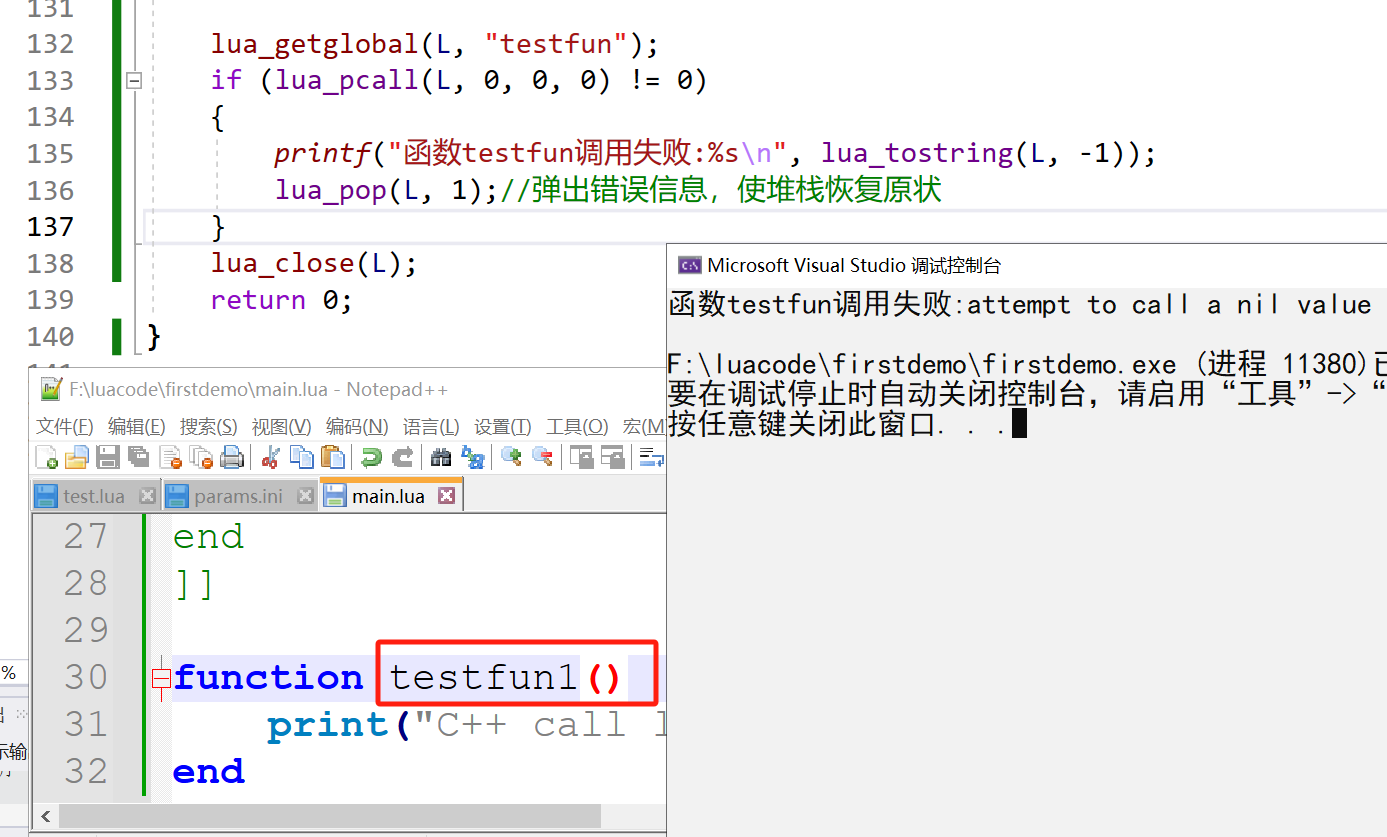
Task: Click the Synchronize Horizontal Scrolling icon
Action: (x=613, y=457)
